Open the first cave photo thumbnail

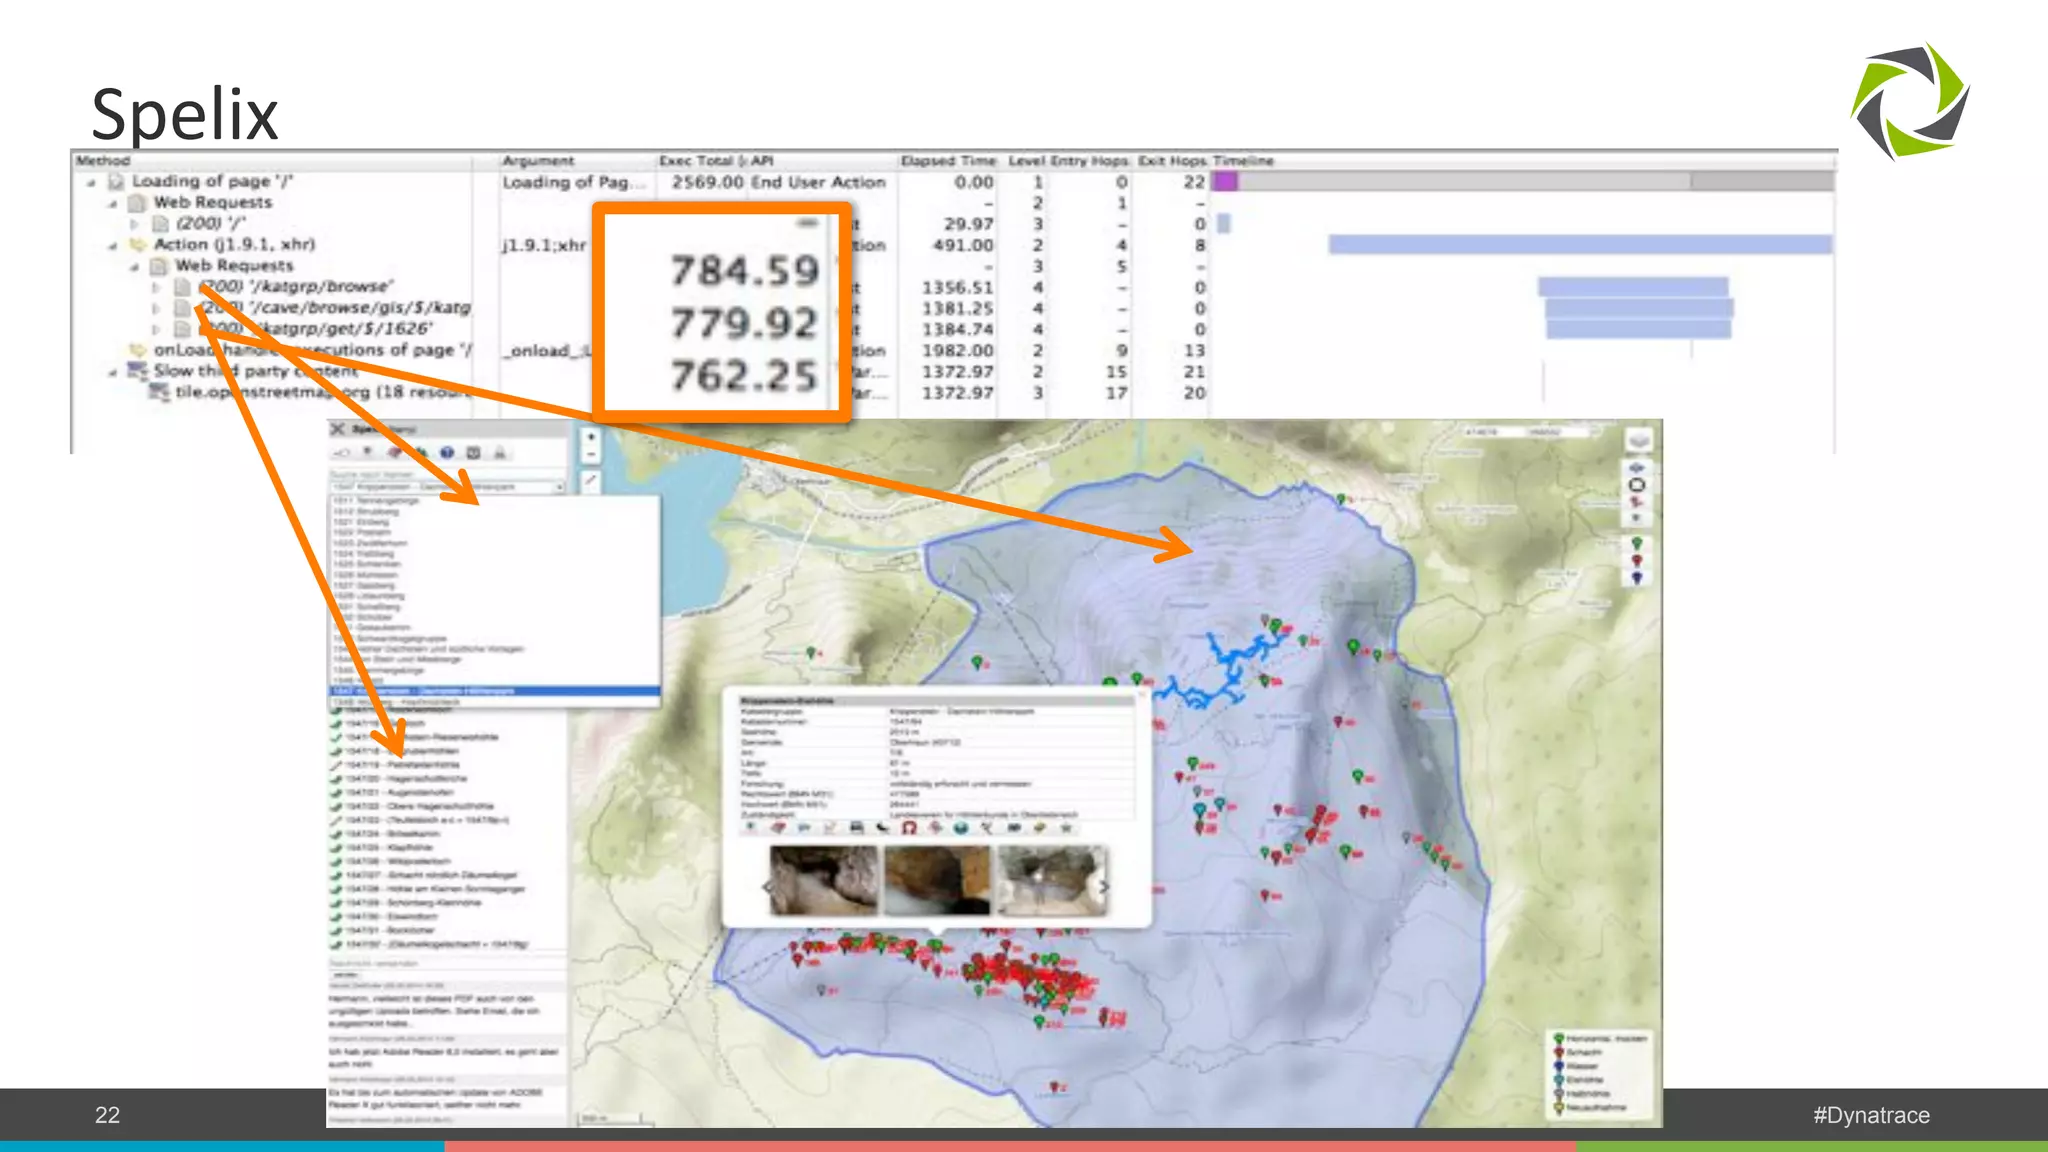click(x=824, y=880)
